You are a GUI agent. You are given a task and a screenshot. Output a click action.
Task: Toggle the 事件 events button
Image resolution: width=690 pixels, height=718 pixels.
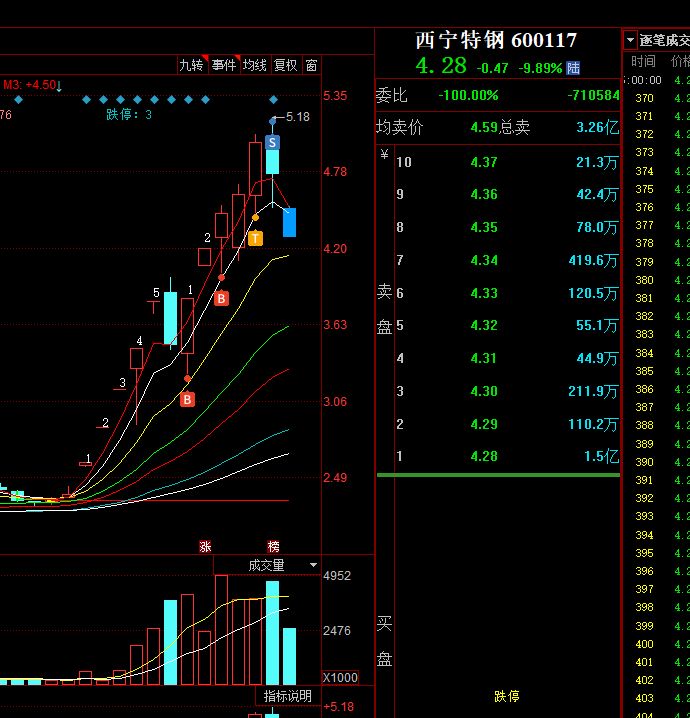[x=224, y=65]
